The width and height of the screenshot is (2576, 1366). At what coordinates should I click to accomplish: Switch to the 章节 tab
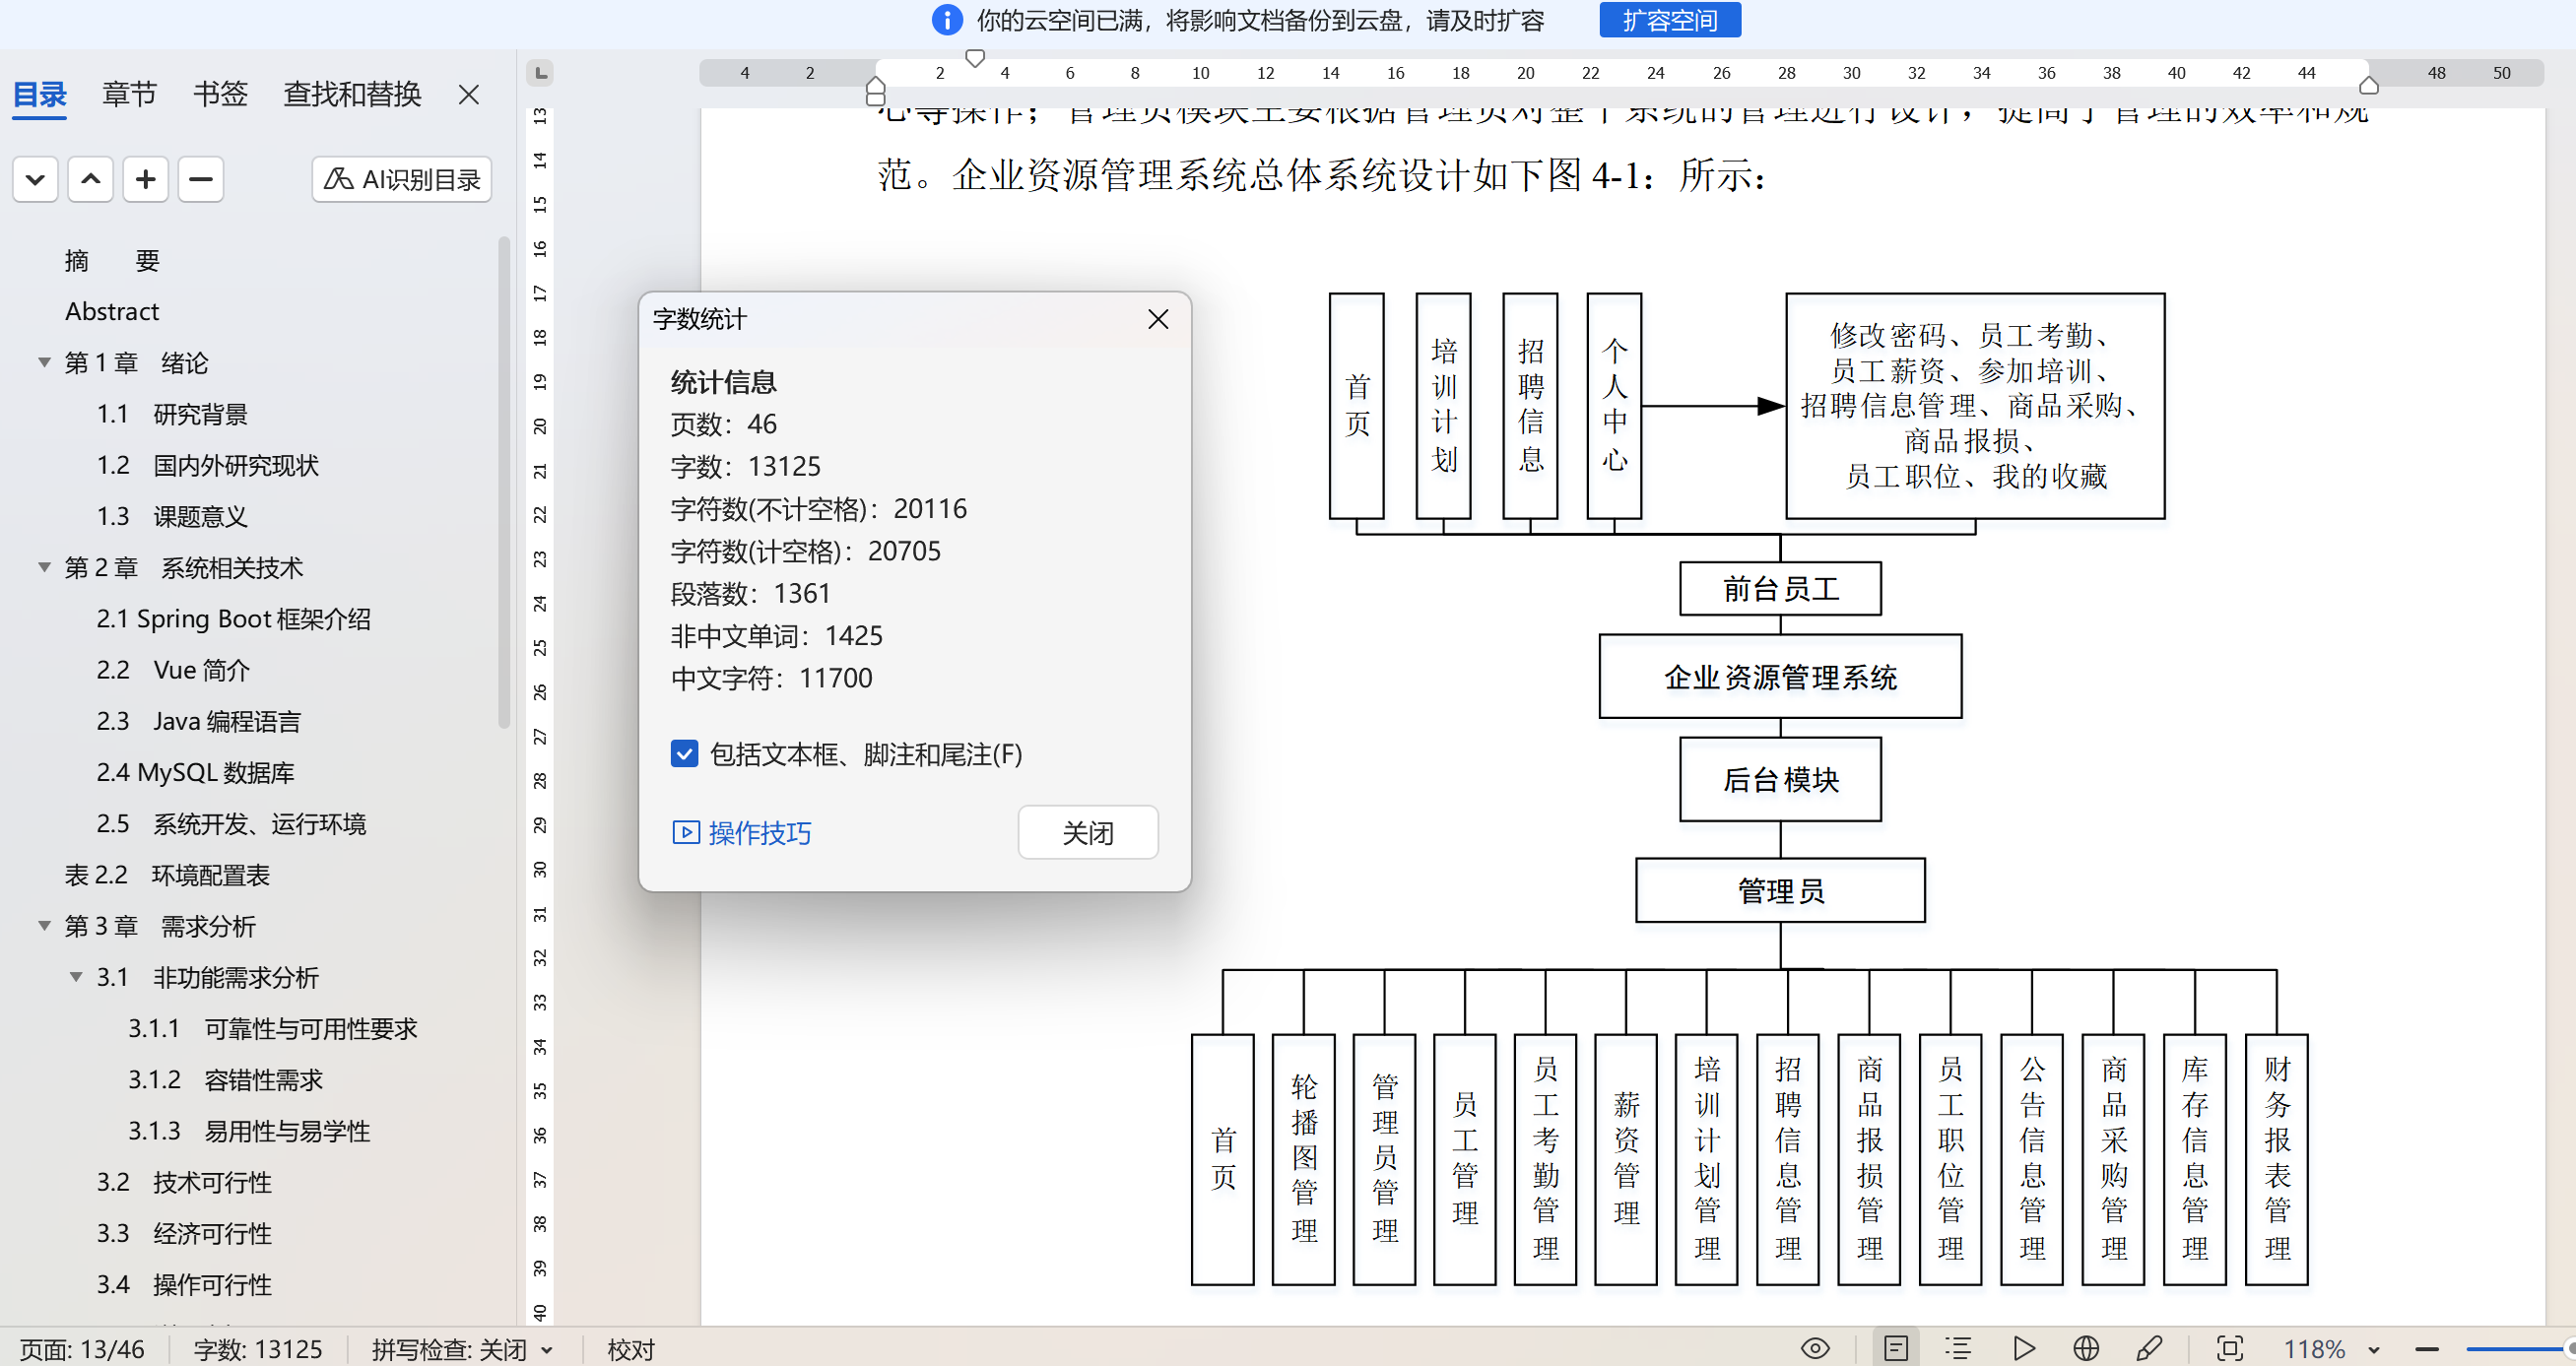129,94
